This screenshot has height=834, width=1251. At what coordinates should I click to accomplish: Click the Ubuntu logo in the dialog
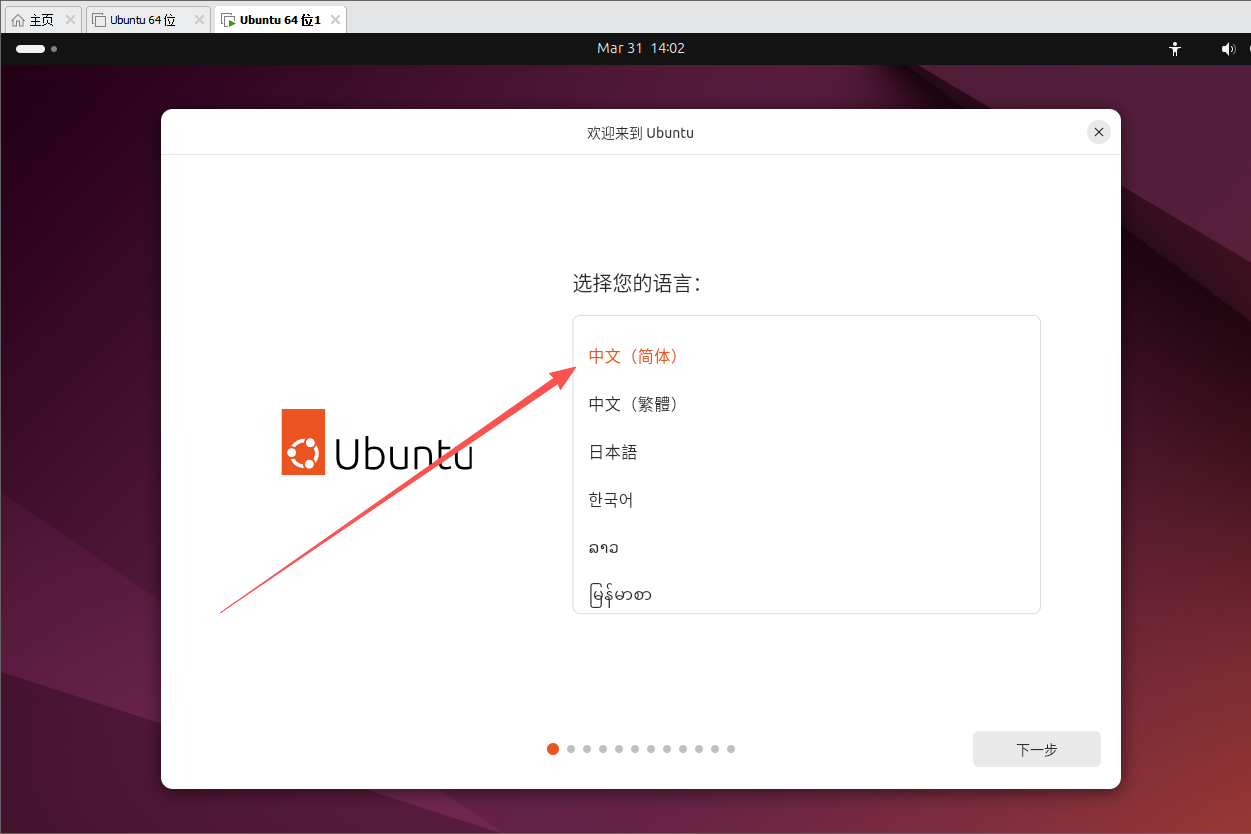click(377, 442)
